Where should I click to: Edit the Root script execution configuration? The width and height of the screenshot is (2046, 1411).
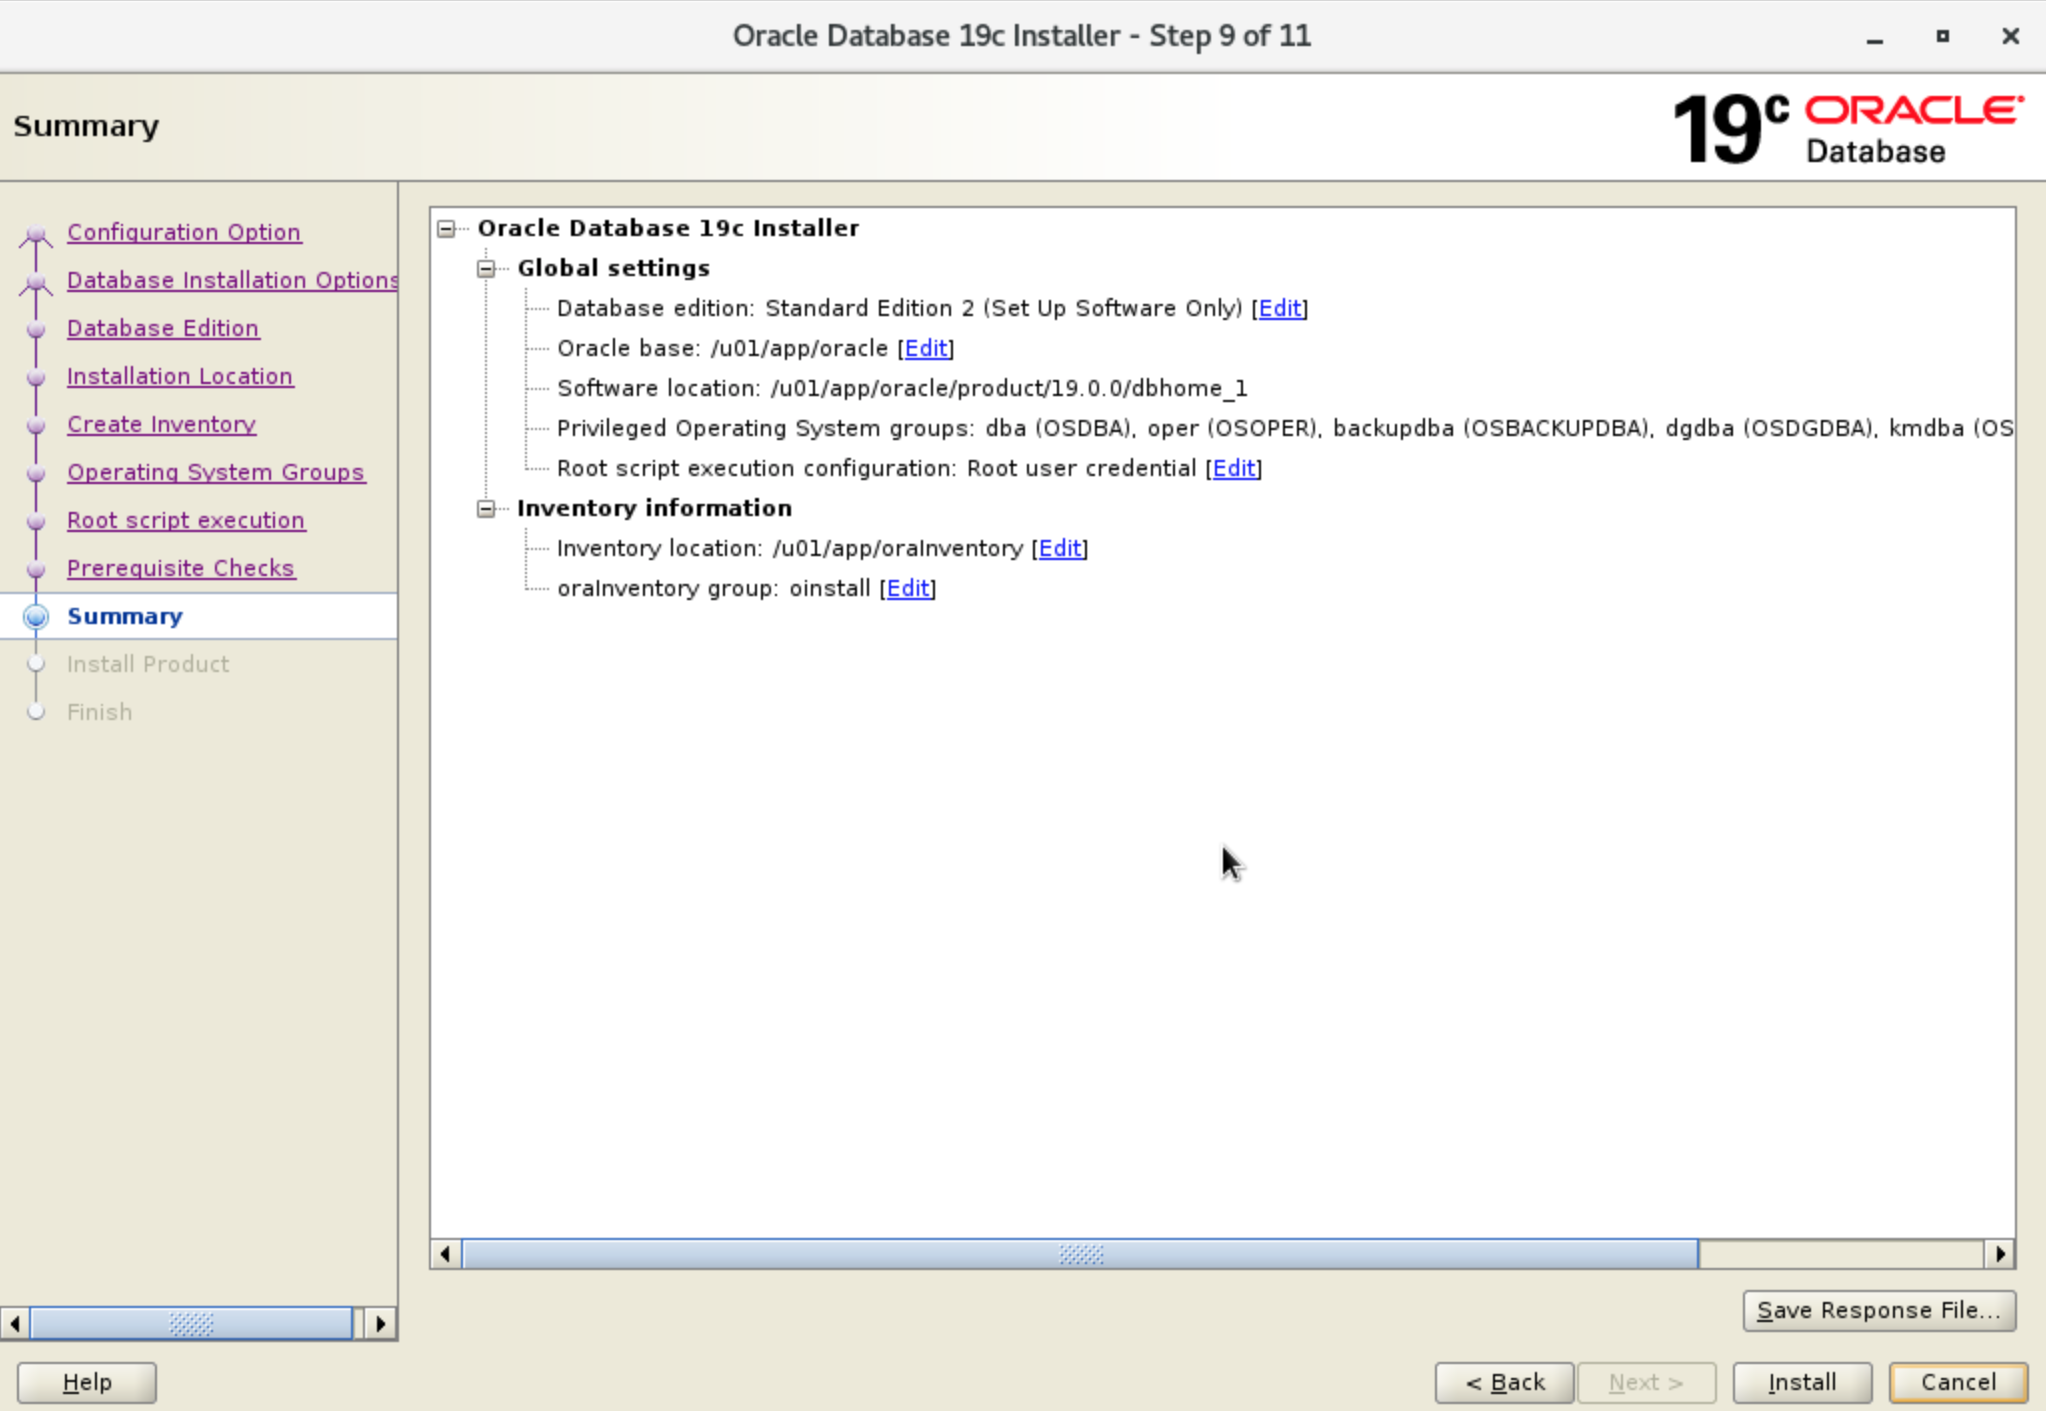pos(1233,468)
